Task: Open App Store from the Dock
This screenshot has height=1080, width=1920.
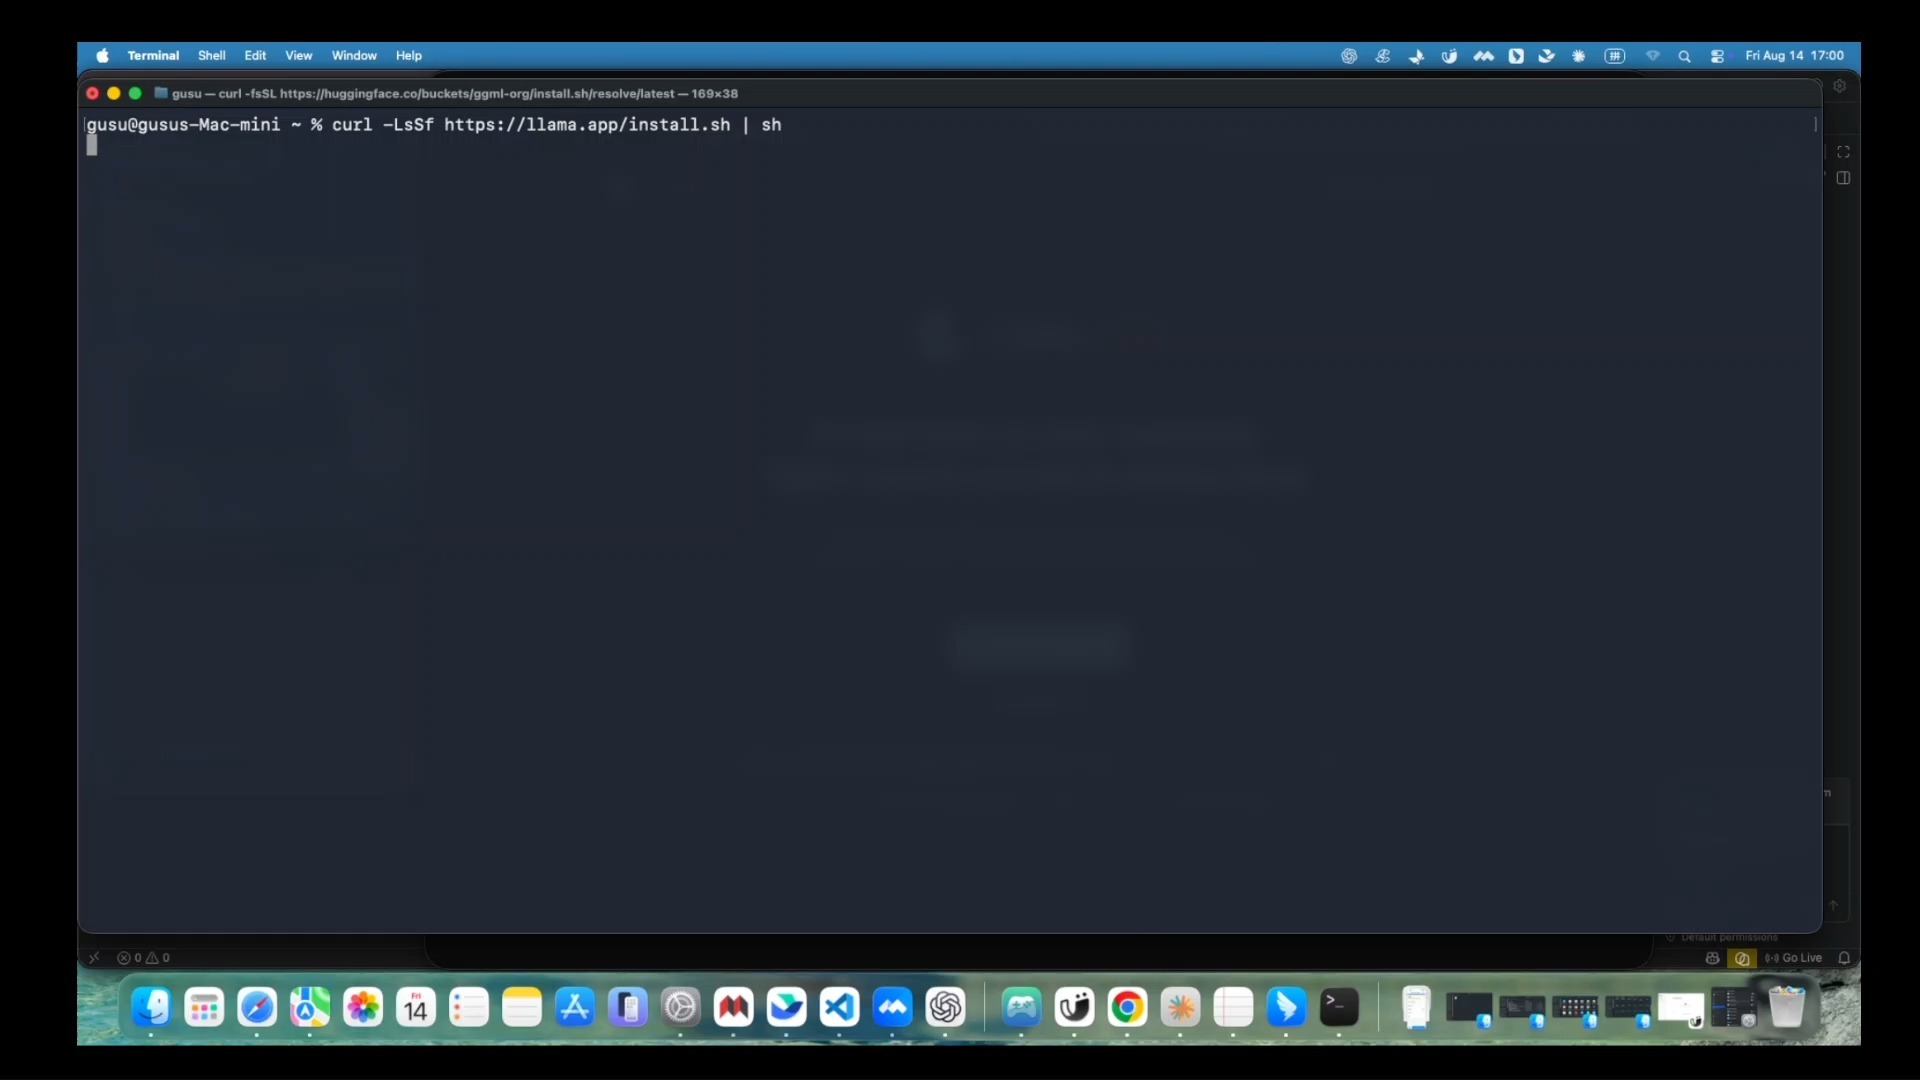Action: click(x=575, y=1007)
